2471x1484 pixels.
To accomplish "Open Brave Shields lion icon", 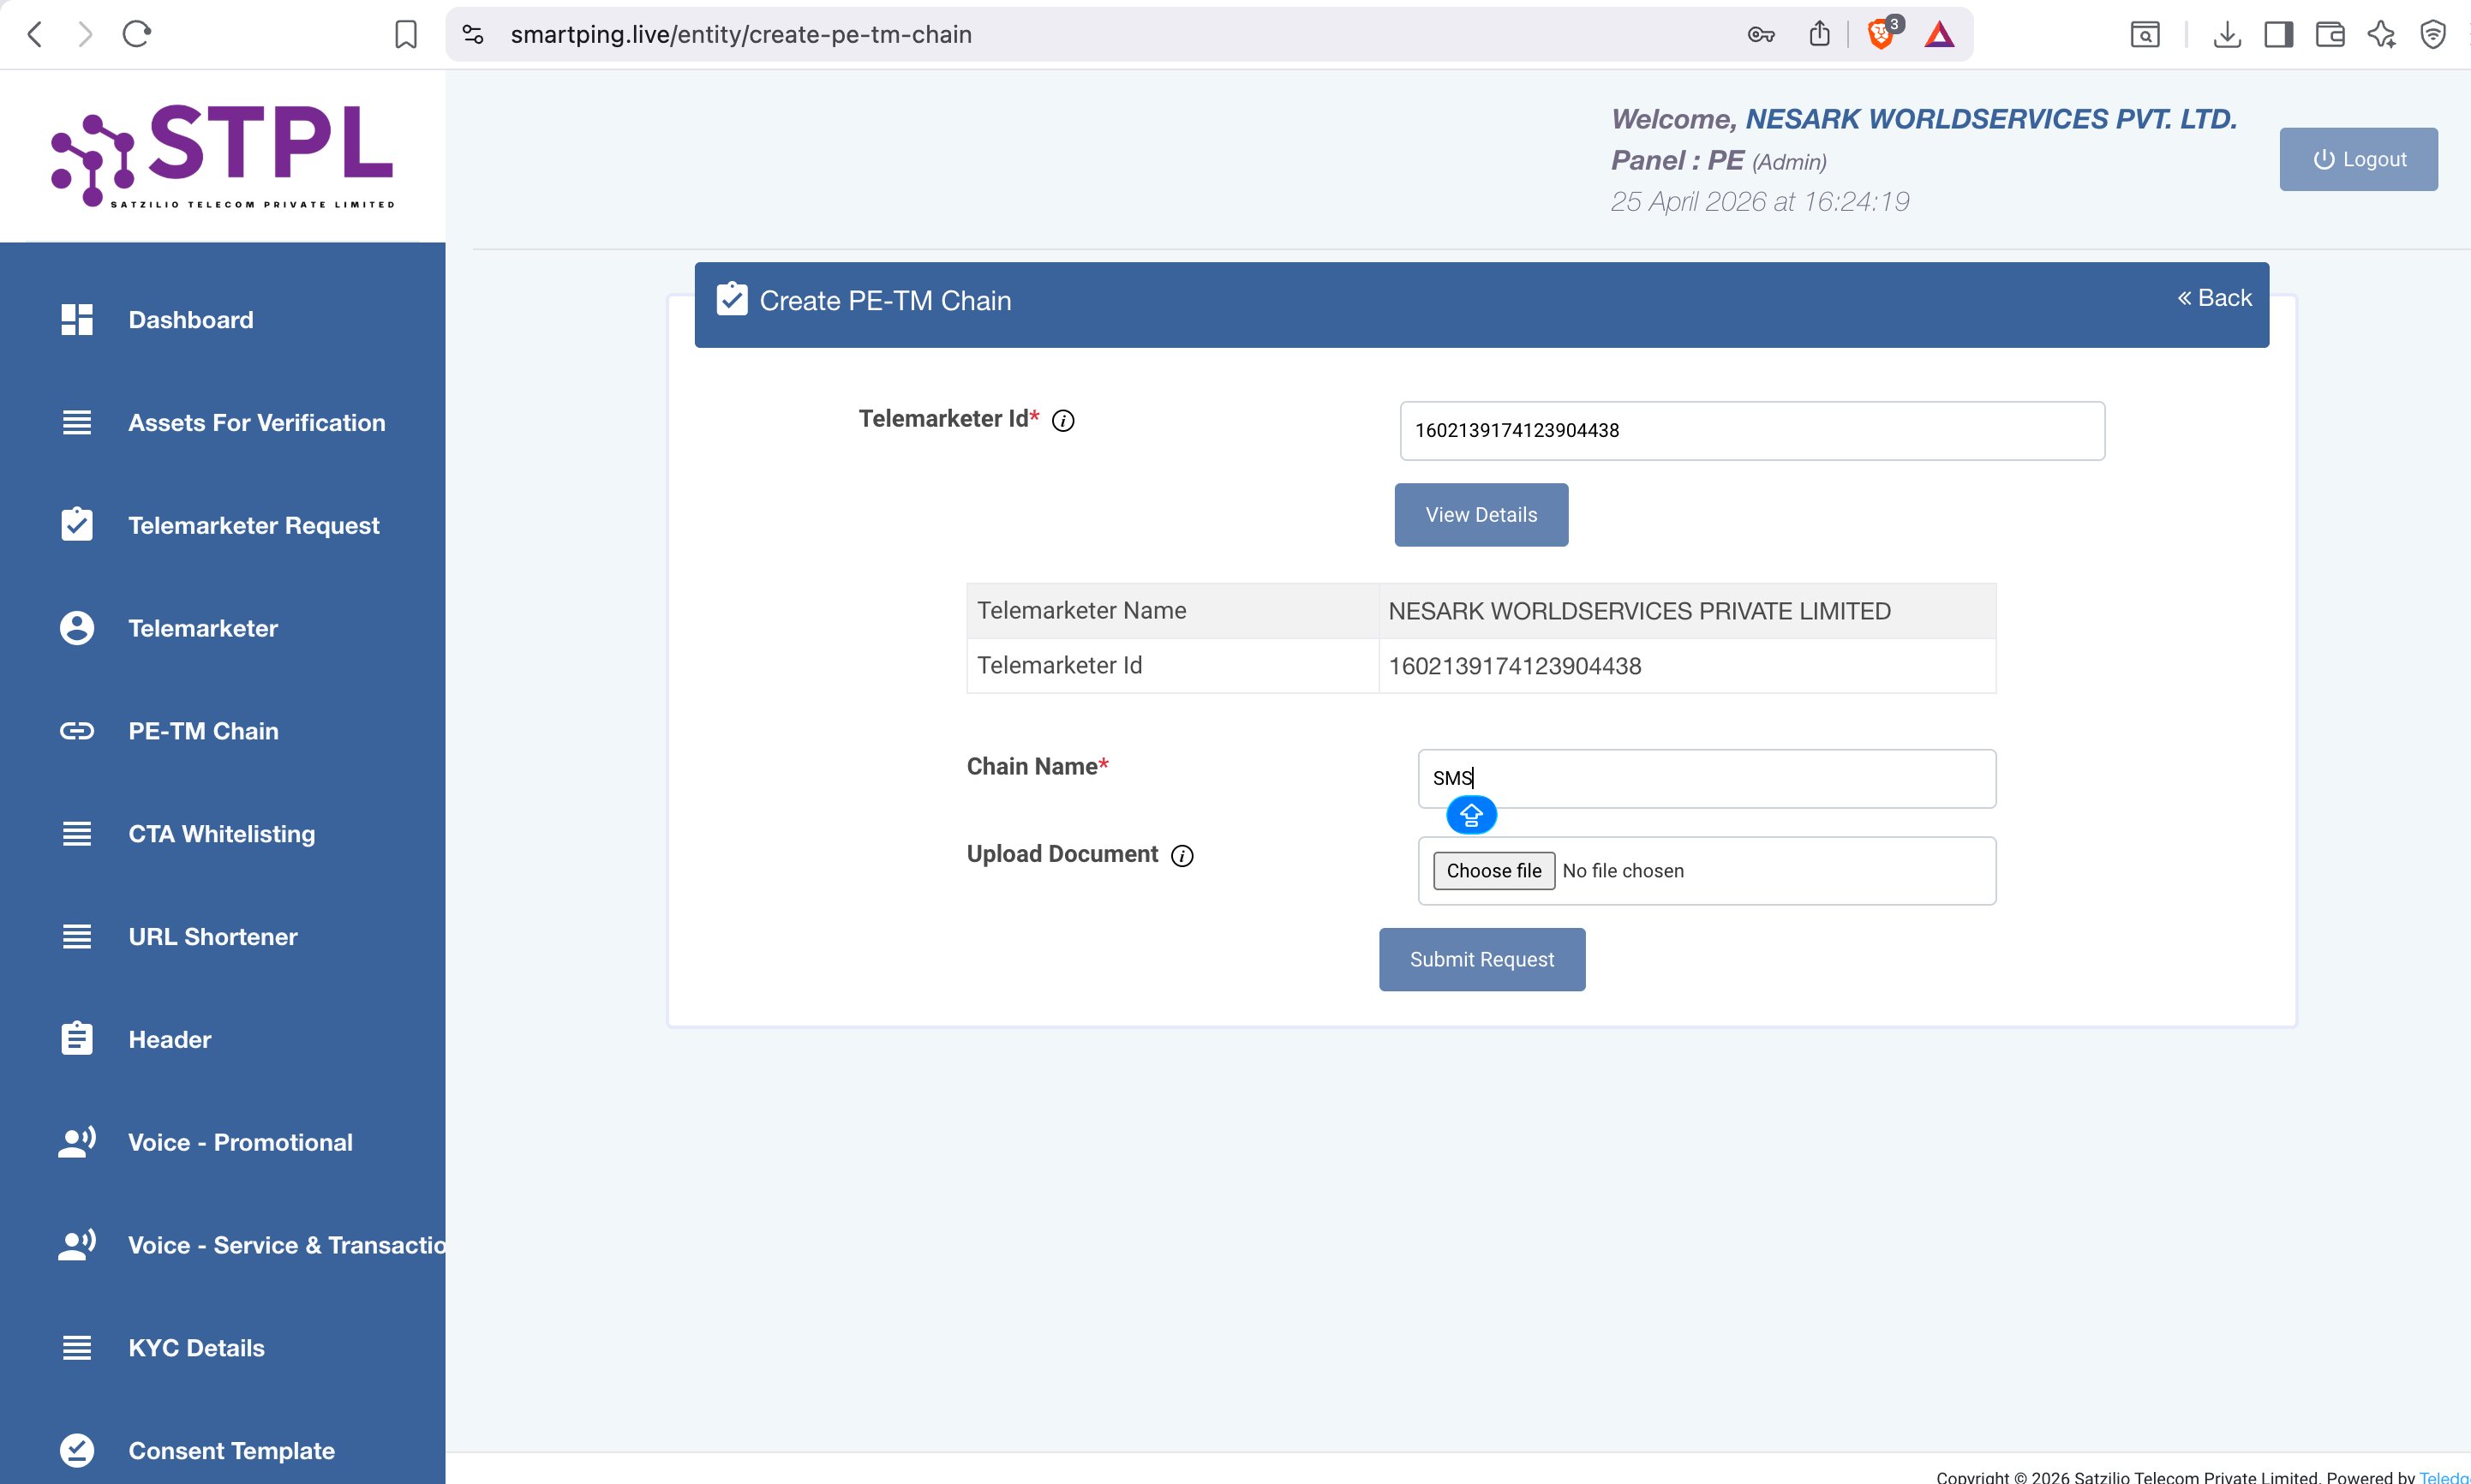I will tap(1882, 34).
